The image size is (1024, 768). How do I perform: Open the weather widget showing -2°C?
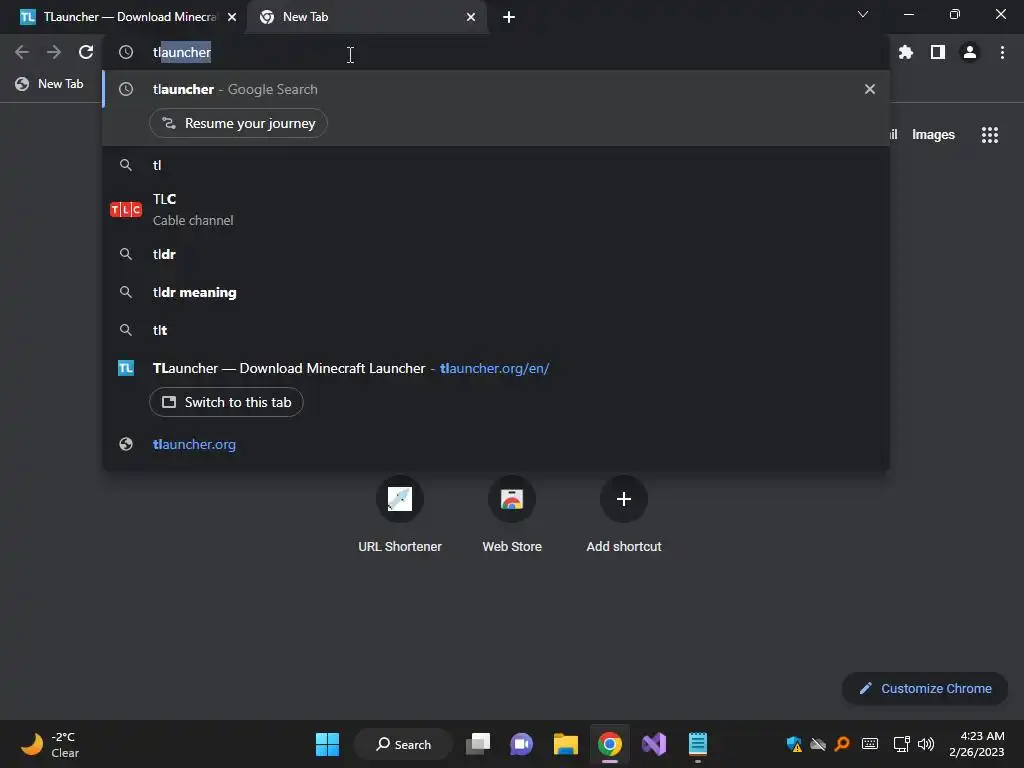click(50, 744)
